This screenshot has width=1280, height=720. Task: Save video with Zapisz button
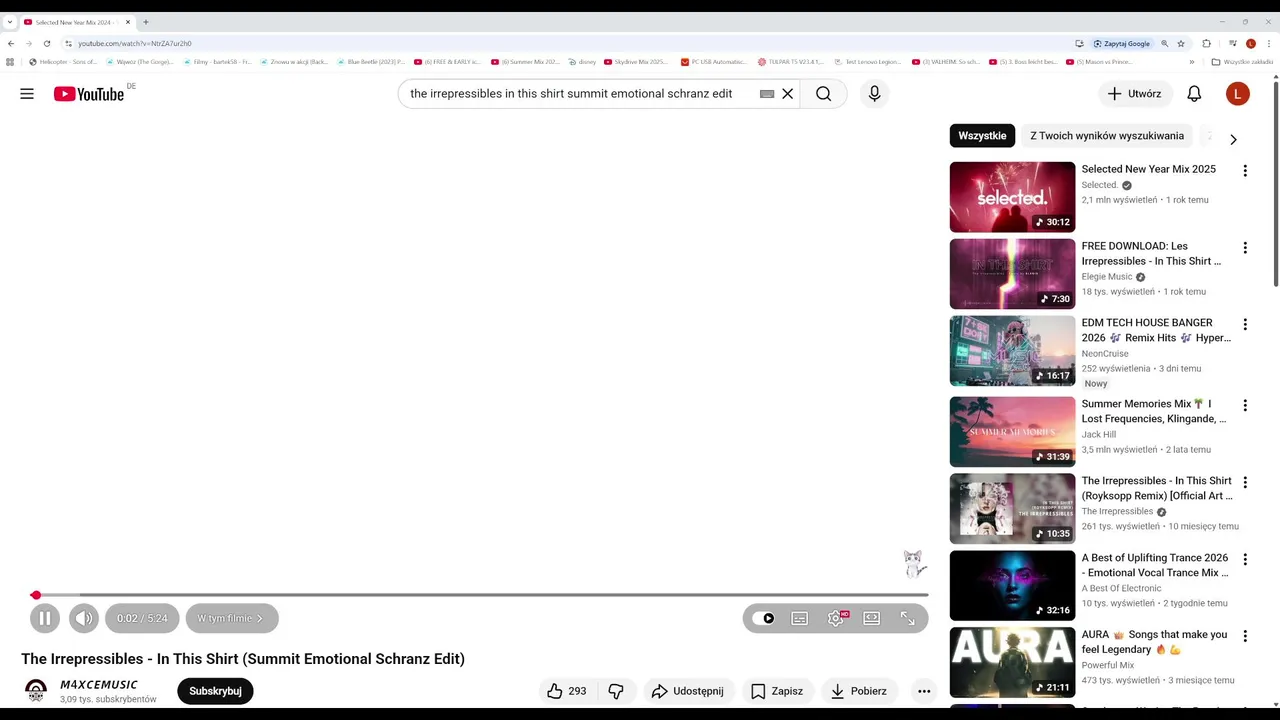(777, 691)
